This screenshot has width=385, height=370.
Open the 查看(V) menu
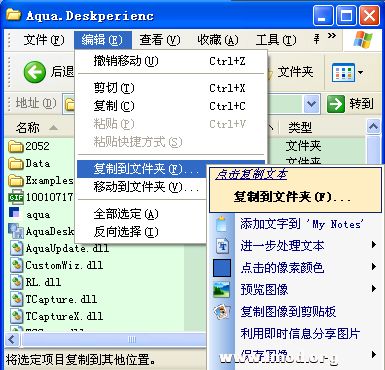point(160,40)
